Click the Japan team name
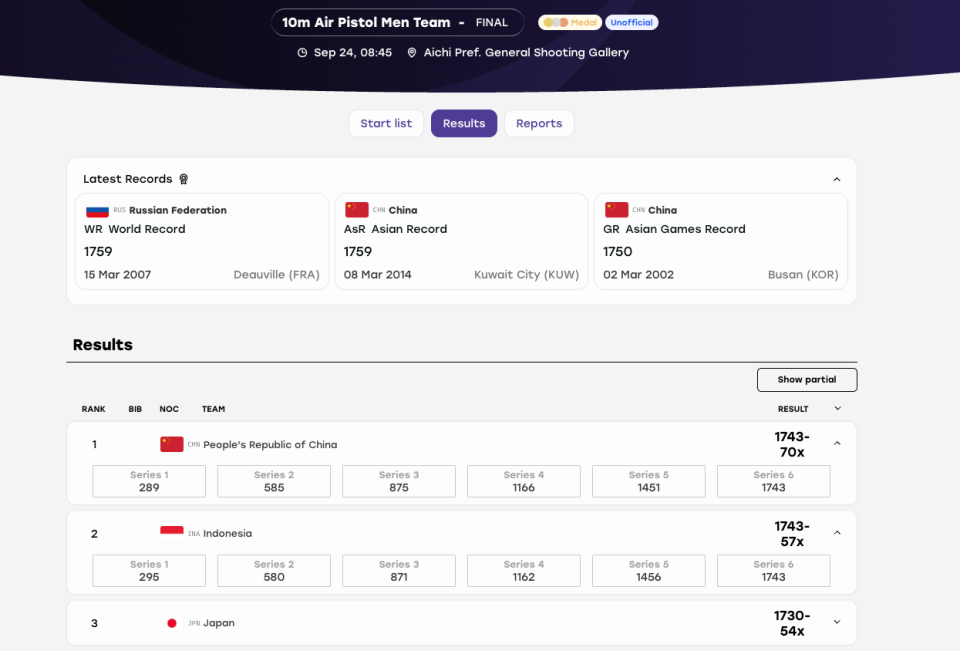This screenshot has width=960, height=651. coord(219,623)
